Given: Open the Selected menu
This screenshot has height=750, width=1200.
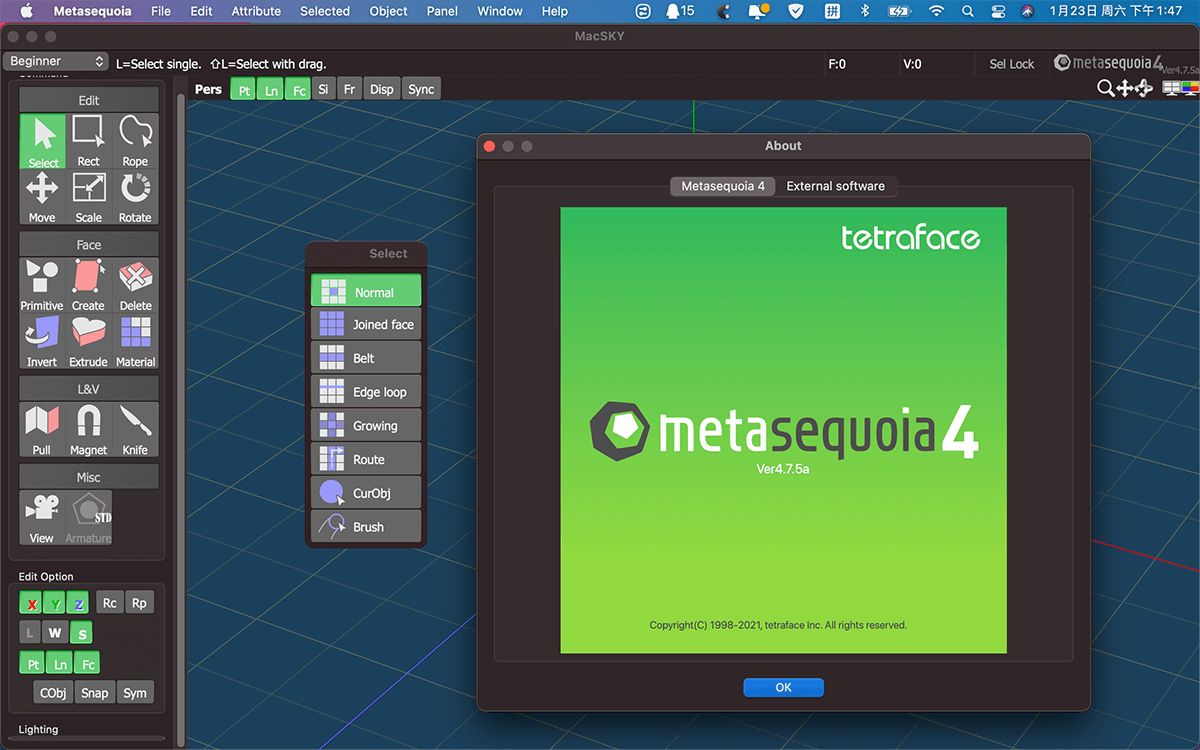Looking at the screenshot, I should click(325, 11).
